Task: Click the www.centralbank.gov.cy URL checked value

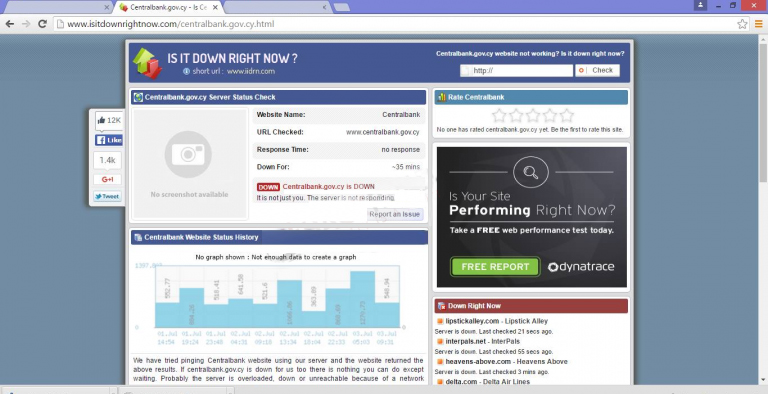Action: (383, 132)
